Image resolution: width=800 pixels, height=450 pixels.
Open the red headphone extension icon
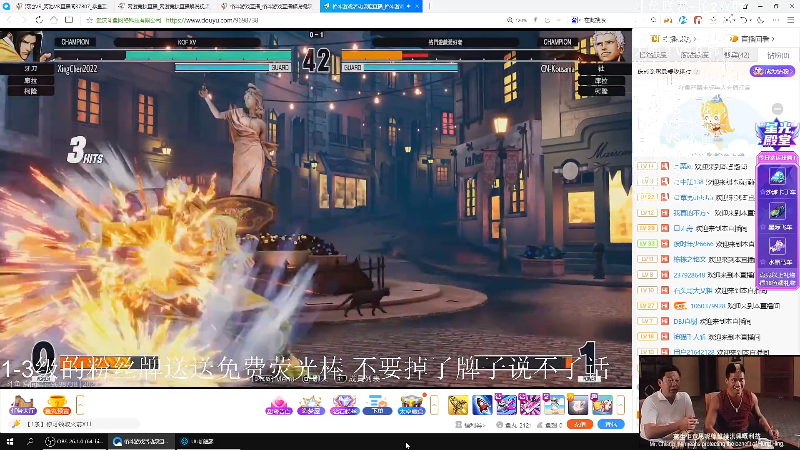[698, 20]
